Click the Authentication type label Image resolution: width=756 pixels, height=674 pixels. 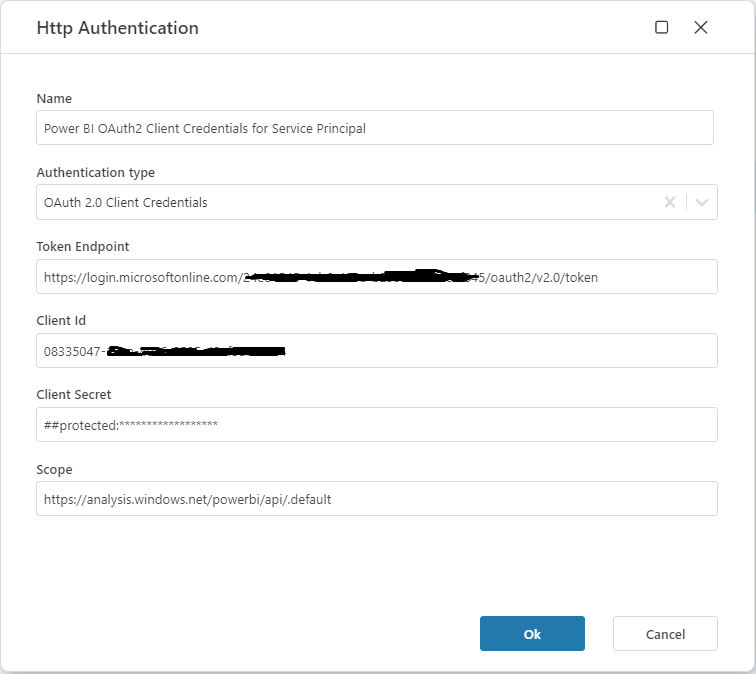(x=95, y=172)
